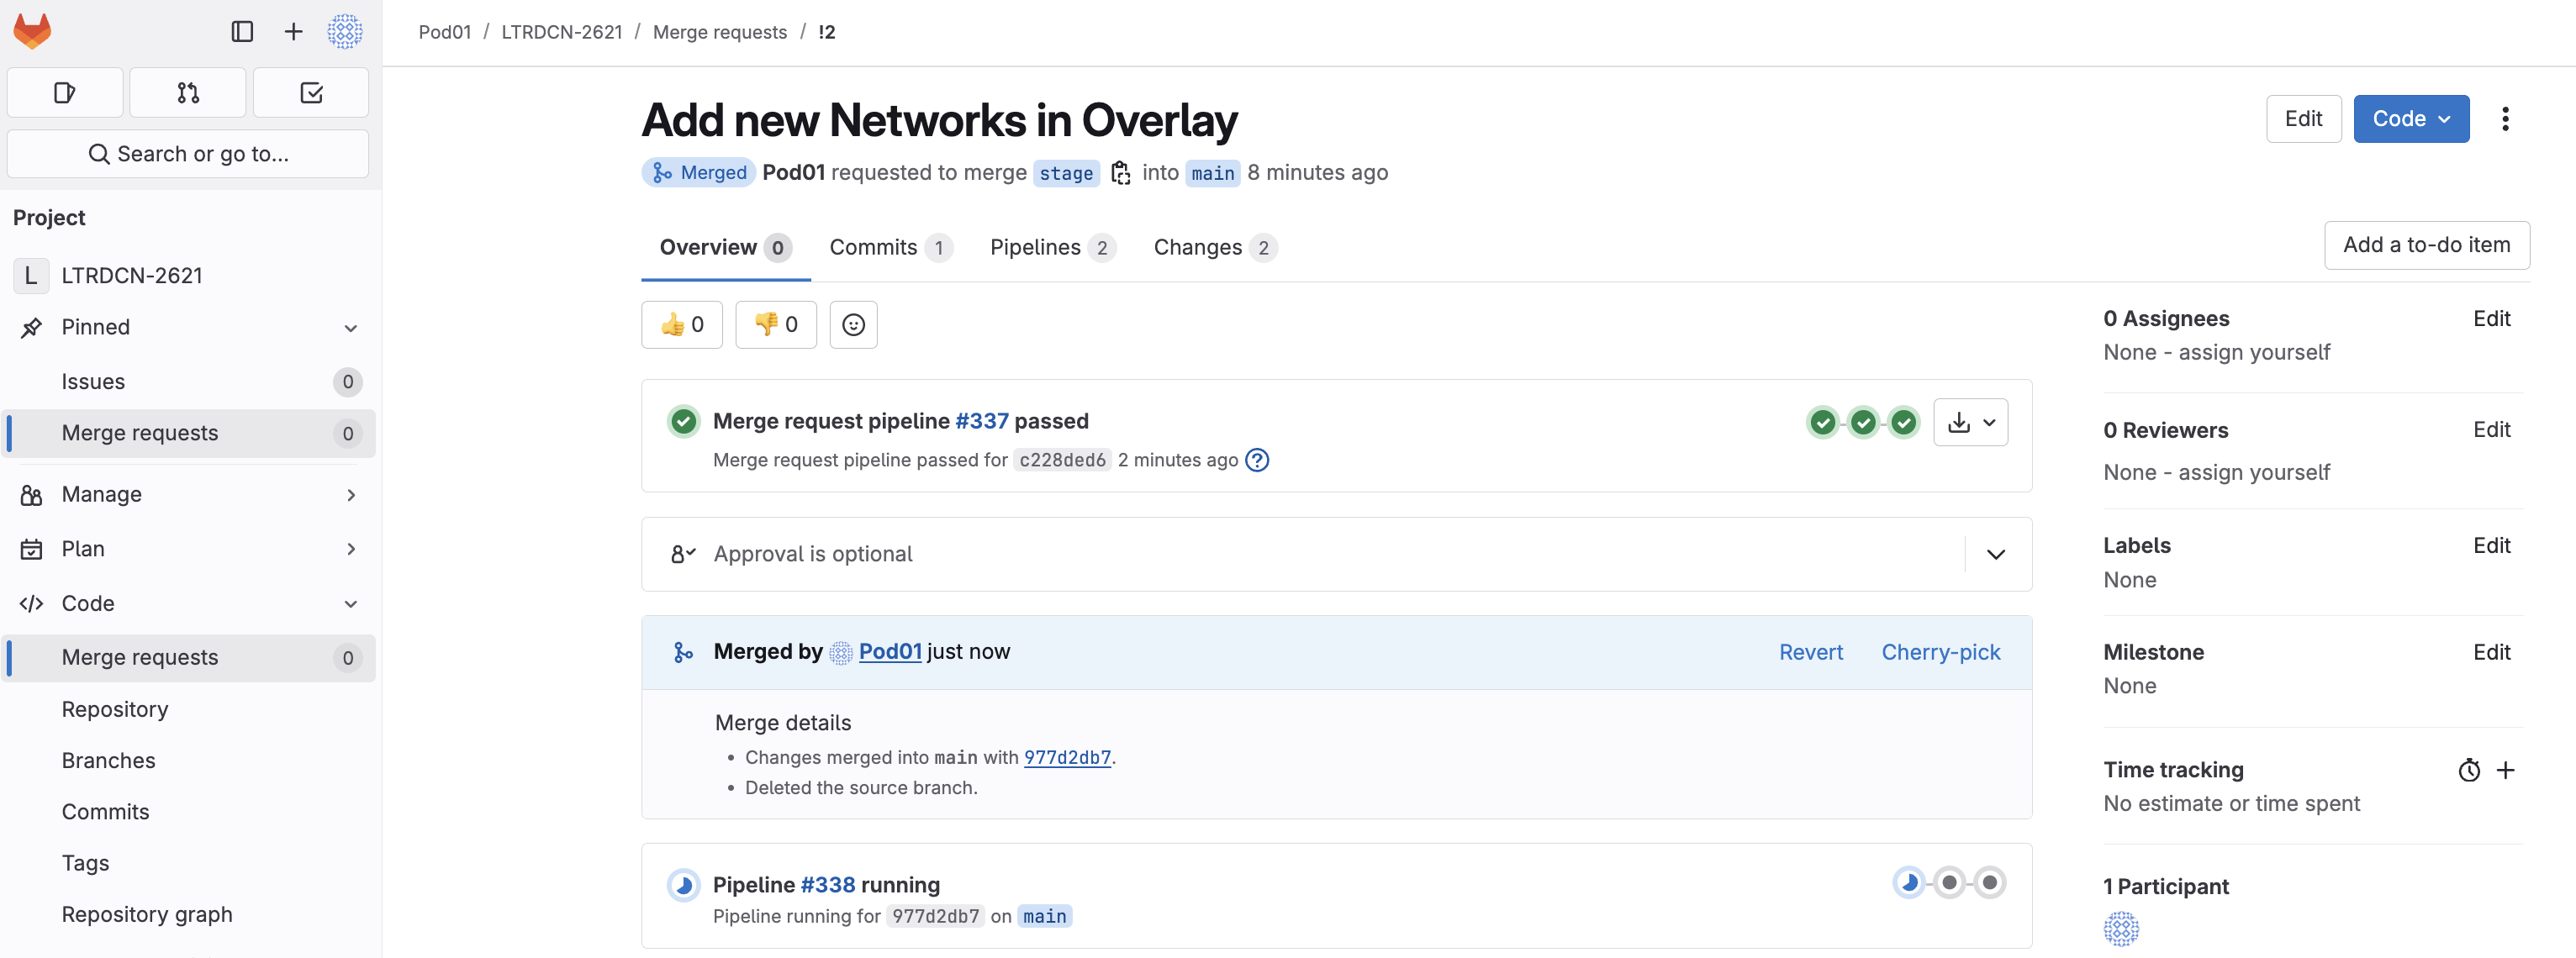Image resolution: width=2576 pixels, height=958 pixels.
Task: Toggle the sidebar collapse icon
Action: [x=242, y=32]
